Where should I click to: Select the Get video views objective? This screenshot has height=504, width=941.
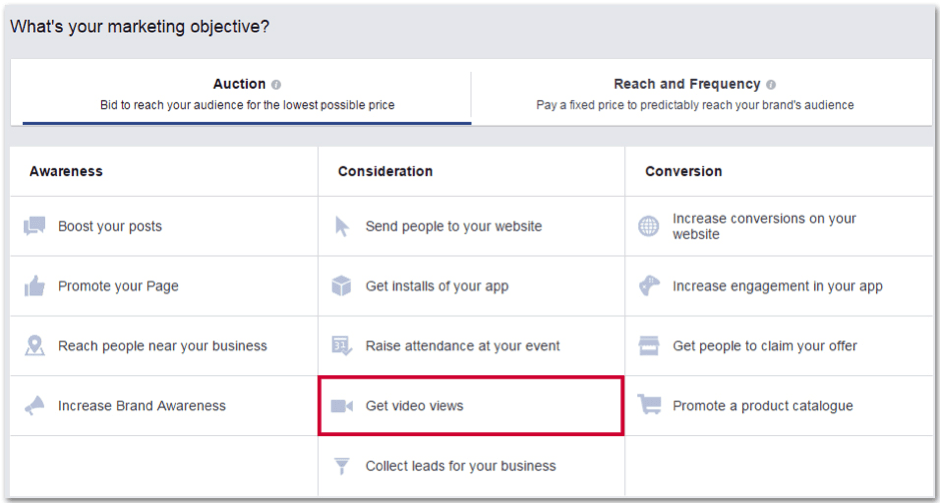[x=471, y=406]
